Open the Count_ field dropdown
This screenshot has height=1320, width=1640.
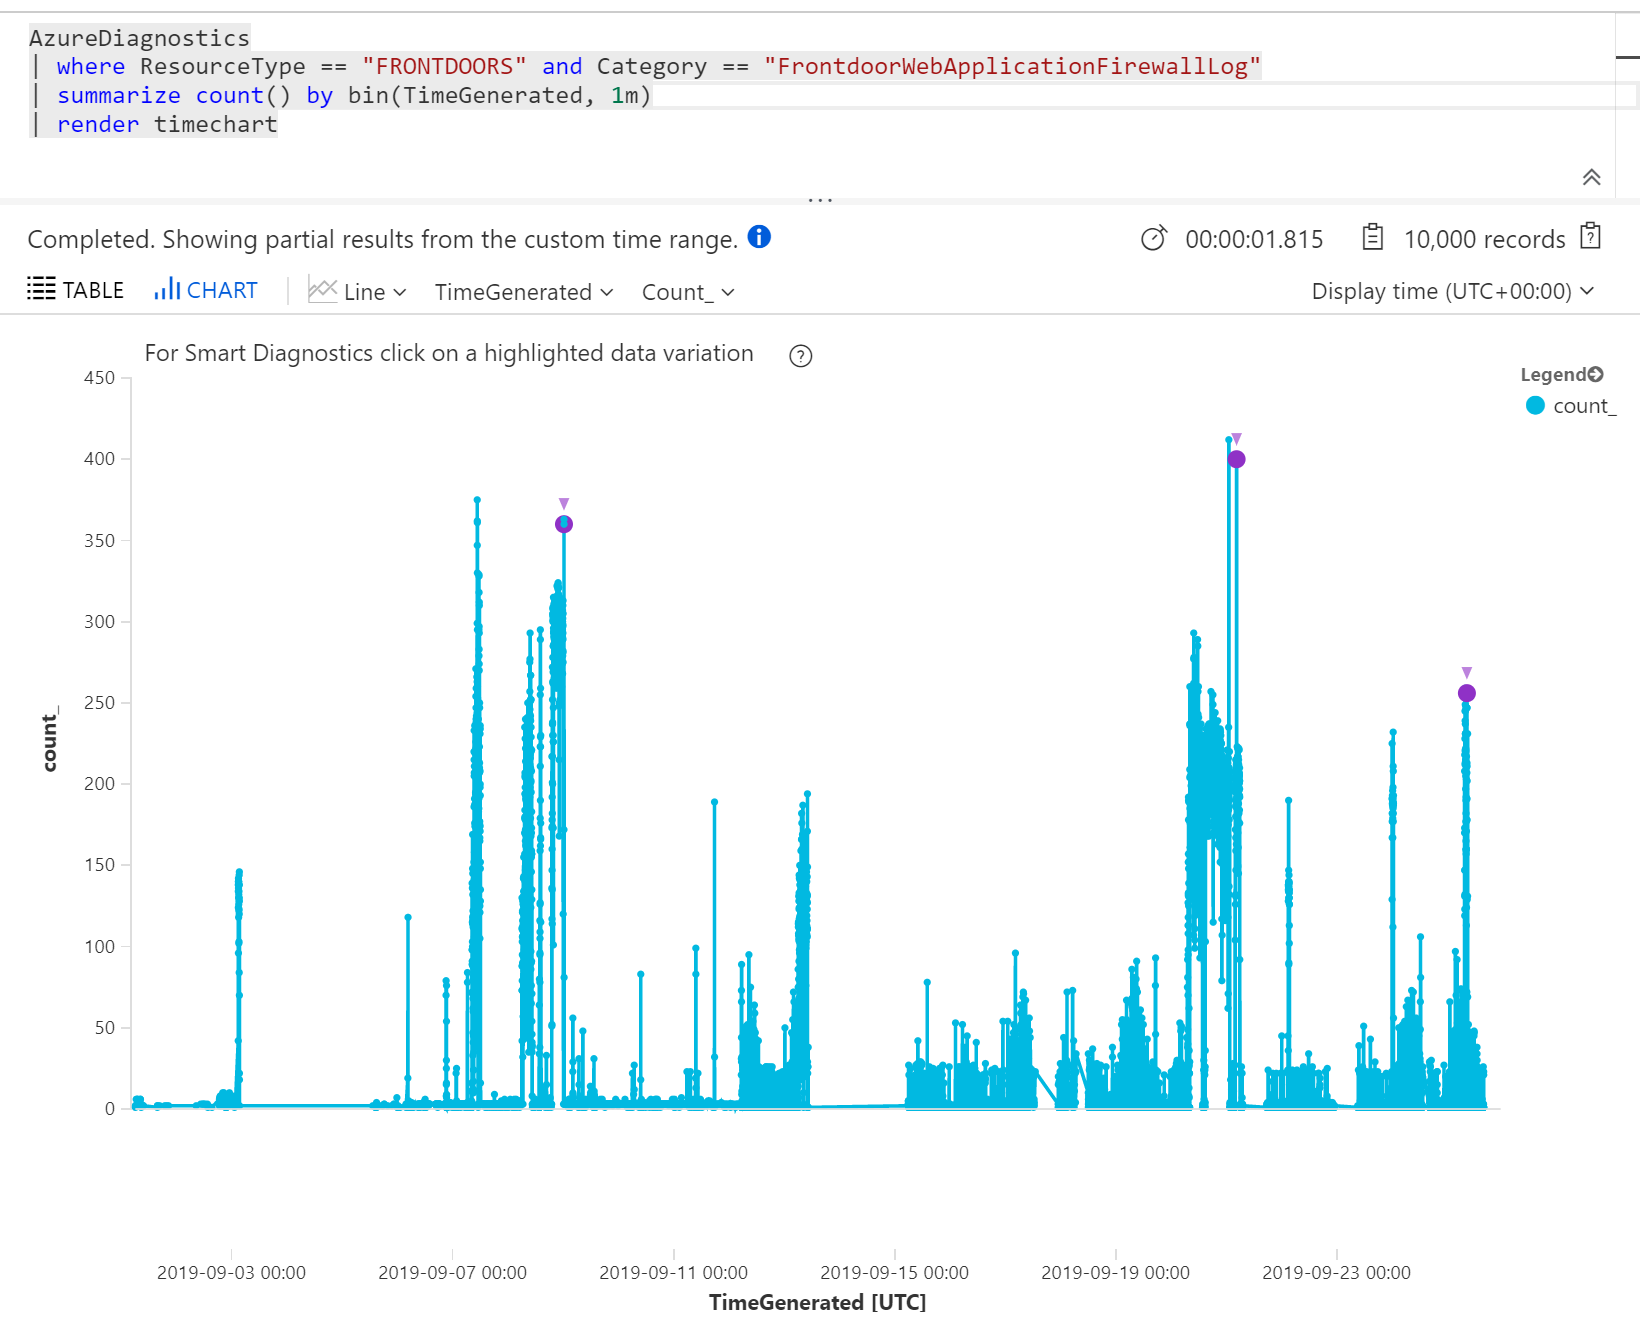pyautogui.click(x=686, y=291)
